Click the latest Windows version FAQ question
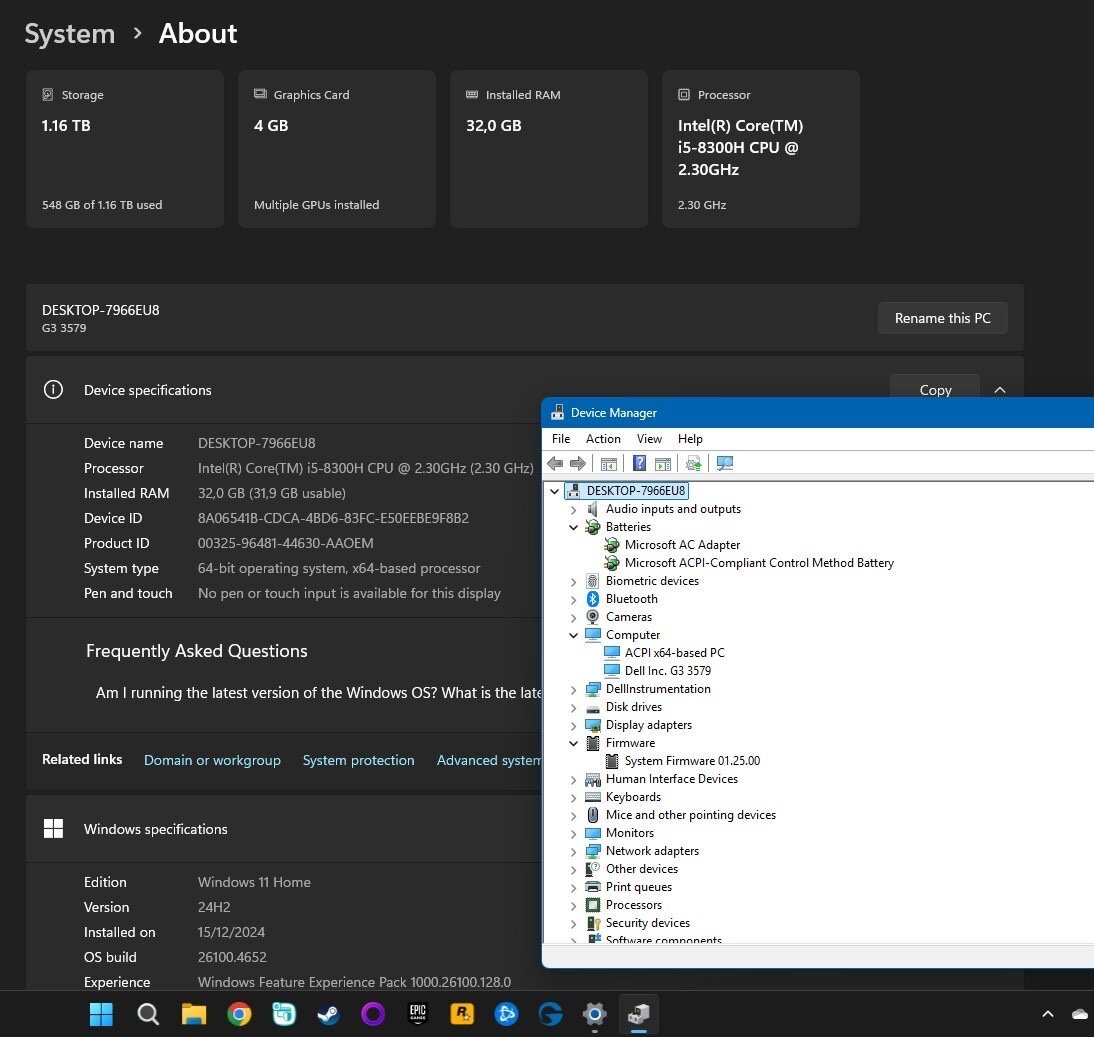Screen dimensions: 1094x1037 click(x=318, y=693)
